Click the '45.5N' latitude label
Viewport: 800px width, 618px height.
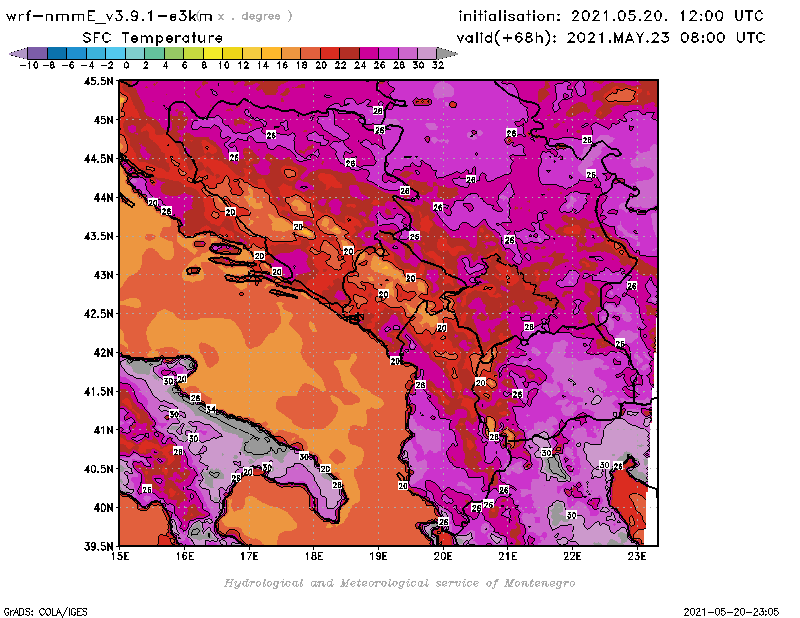(98, 81)
